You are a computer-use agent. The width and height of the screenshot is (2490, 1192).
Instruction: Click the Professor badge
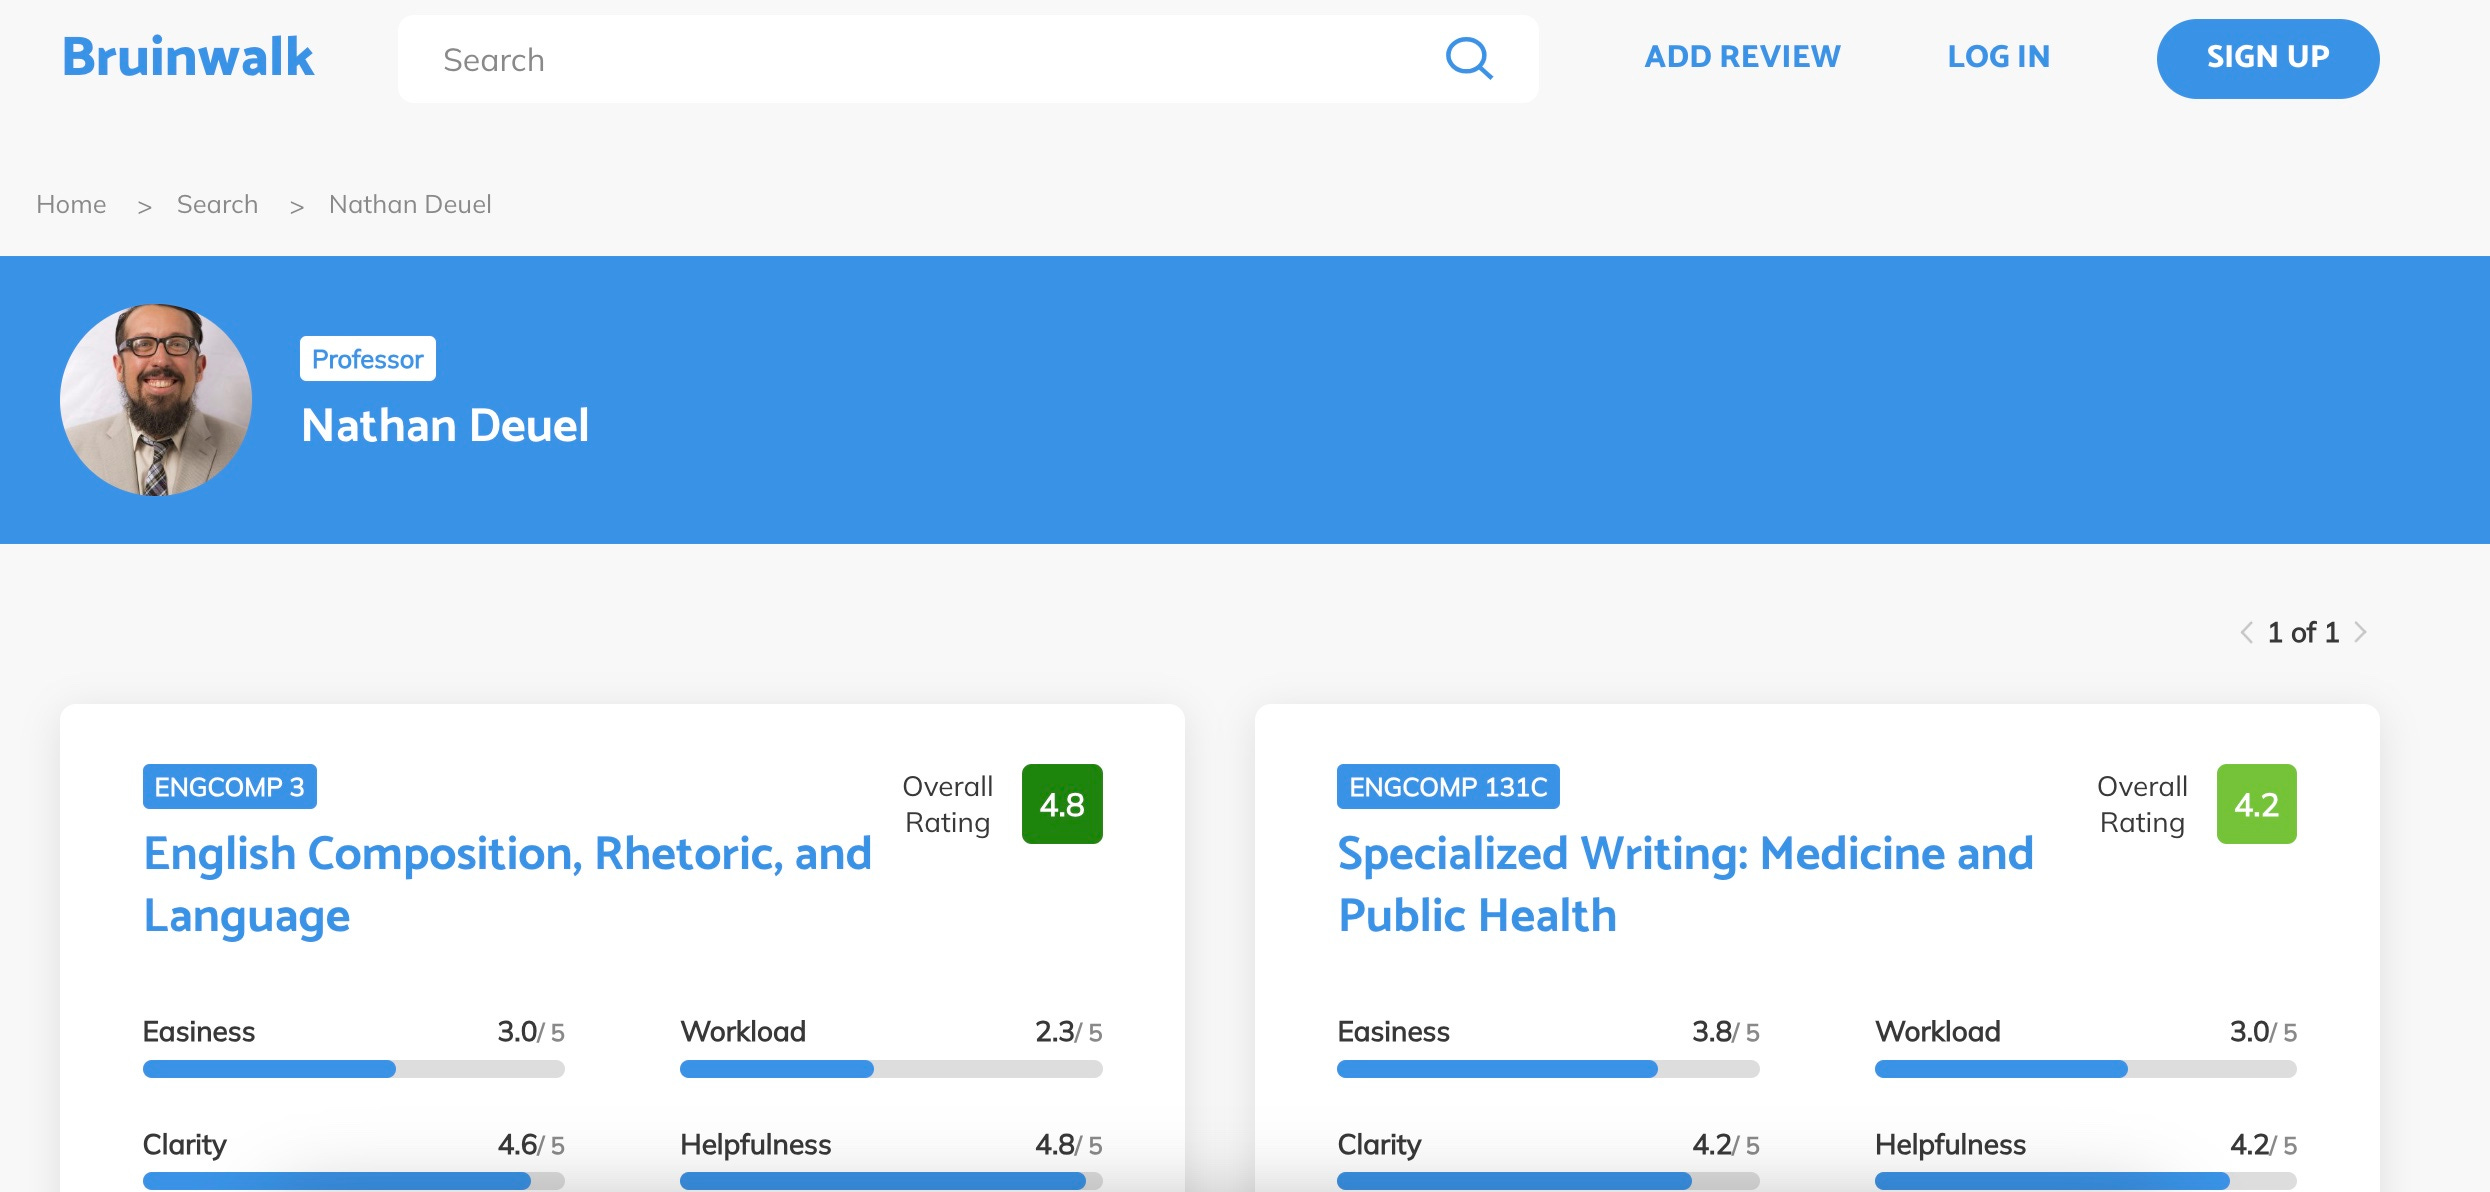[367, 358]
